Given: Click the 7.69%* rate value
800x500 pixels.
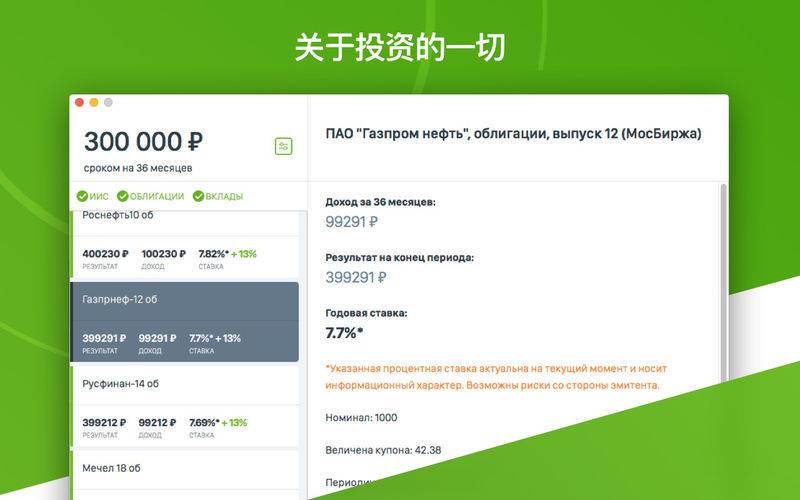Looking at the screenshot, I should (204, 423).
